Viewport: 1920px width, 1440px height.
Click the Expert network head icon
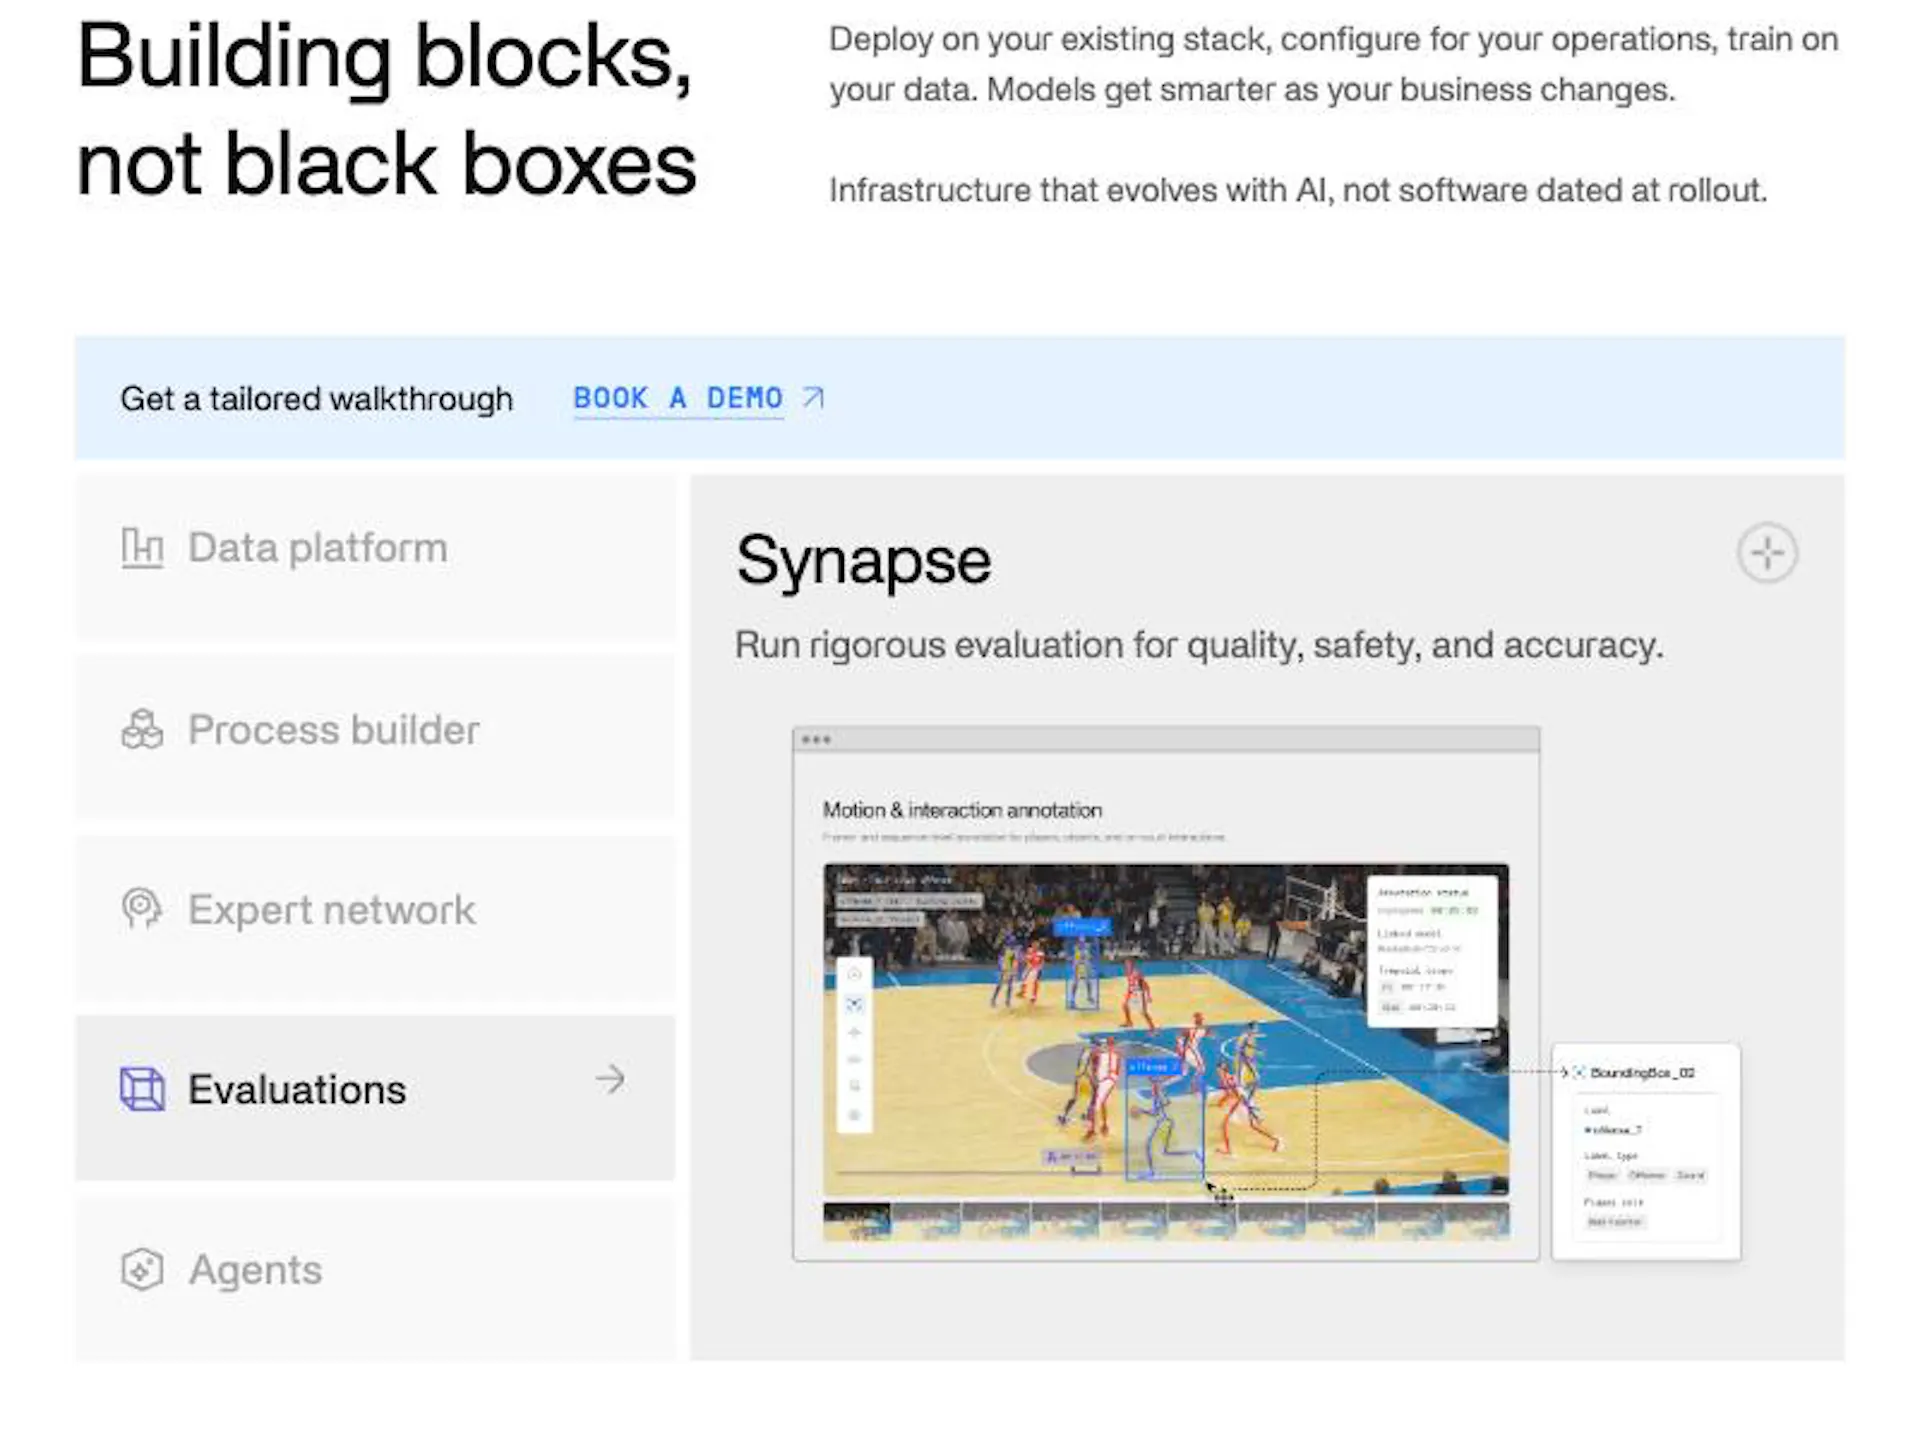[x=142, y=909]
